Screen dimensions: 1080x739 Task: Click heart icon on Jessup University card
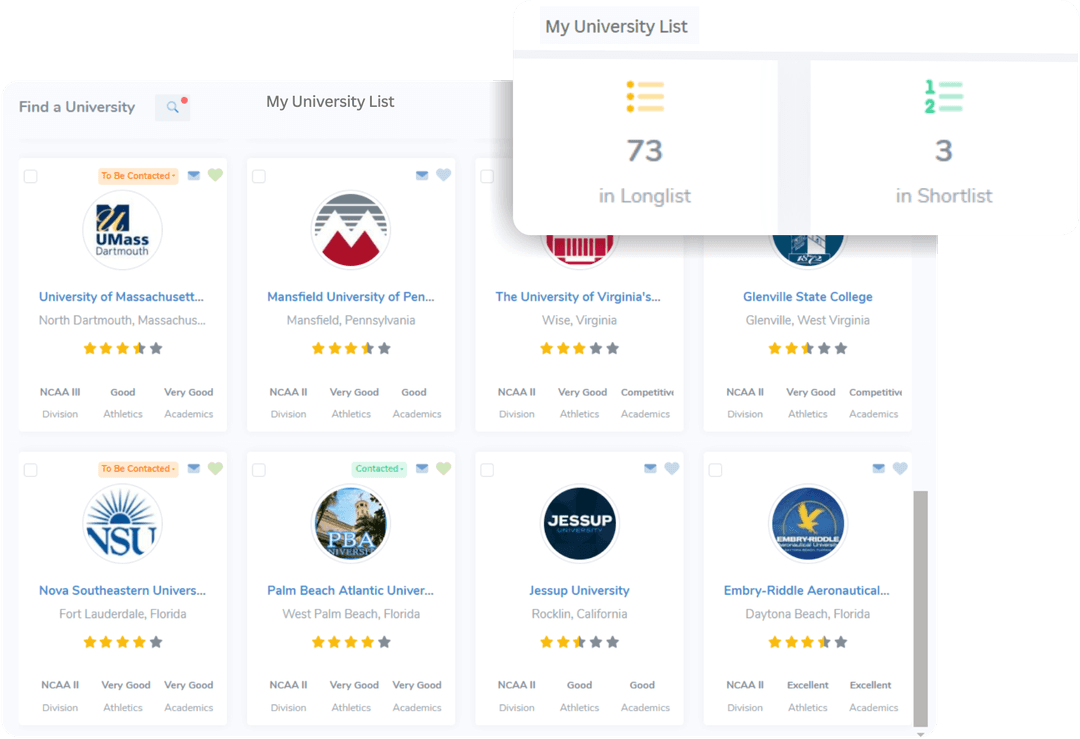(x=672, y=468)
